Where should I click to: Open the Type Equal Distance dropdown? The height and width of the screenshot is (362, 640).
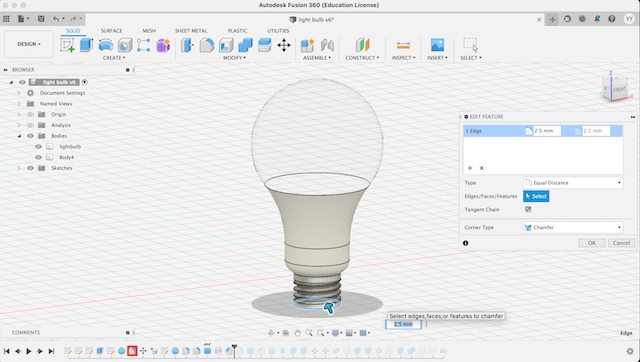pos(573,183)
